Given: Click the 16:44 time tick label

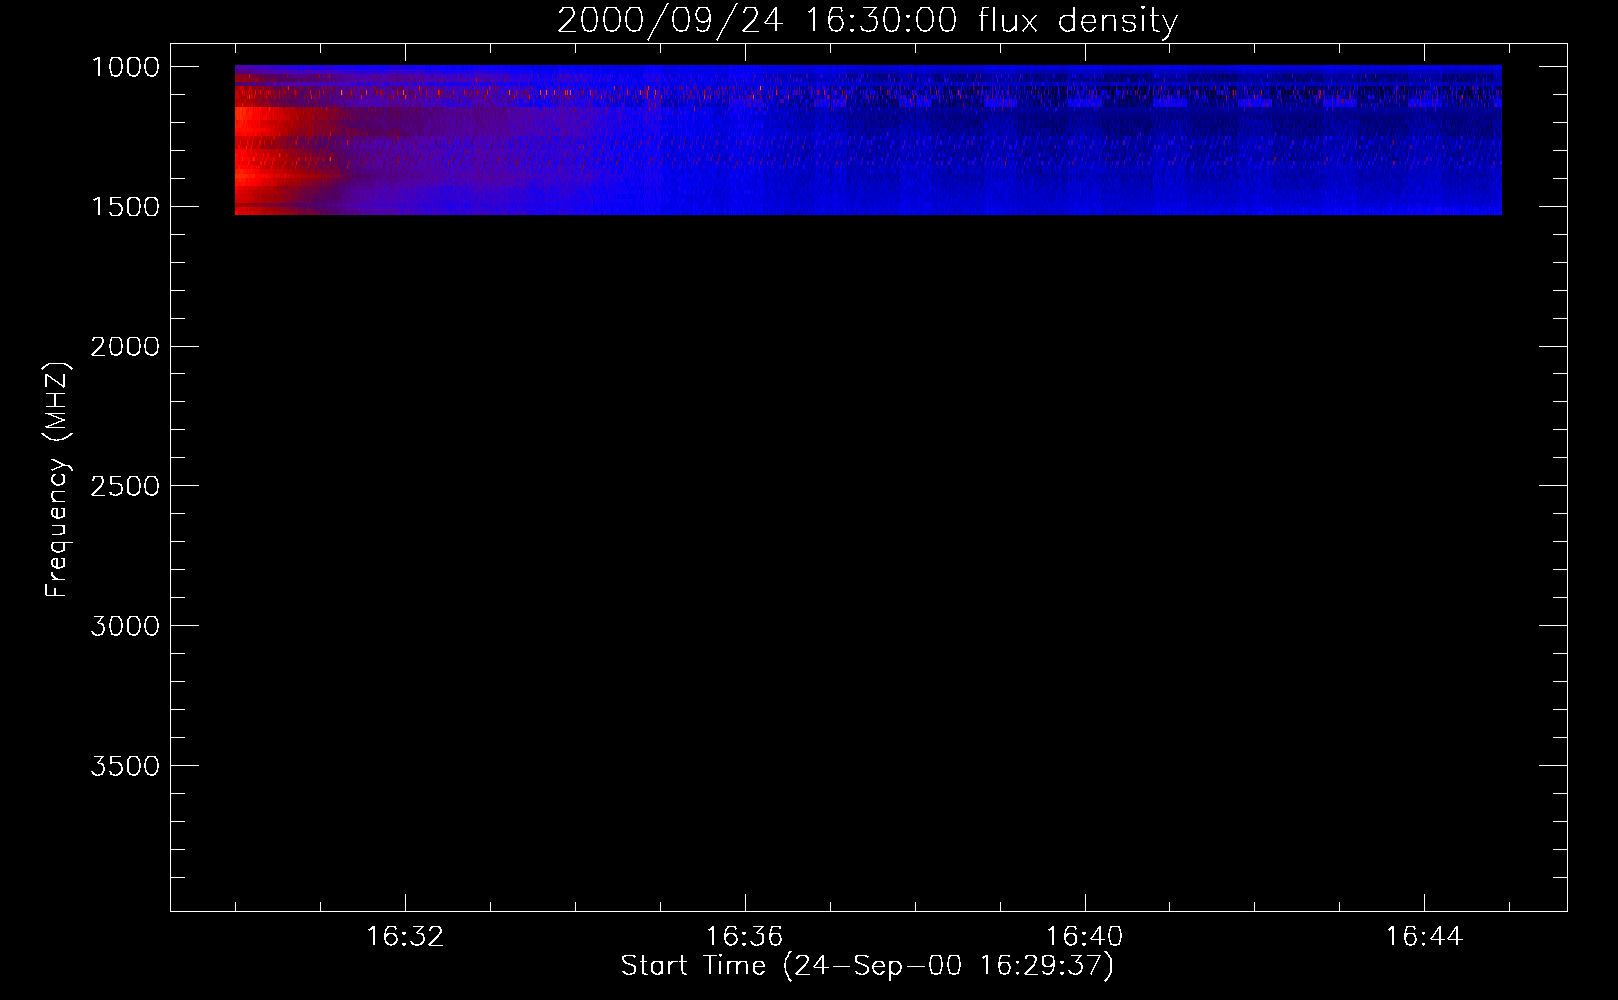Looking at the screenshot, I should pos(1424,937).
